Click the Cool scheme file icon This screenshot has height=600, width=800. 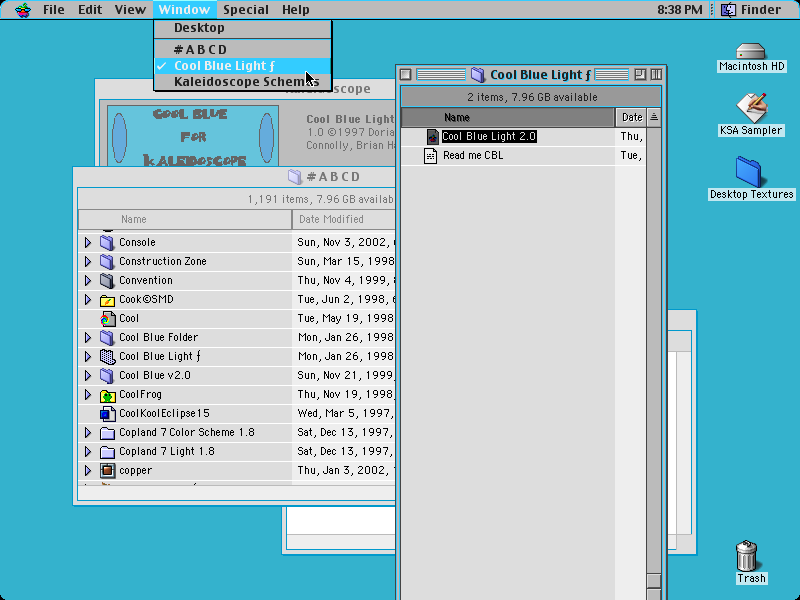(107, 318)
